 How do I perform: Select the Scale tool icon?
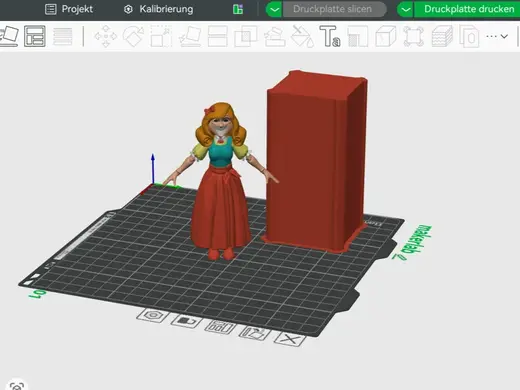tap(161, 36)
